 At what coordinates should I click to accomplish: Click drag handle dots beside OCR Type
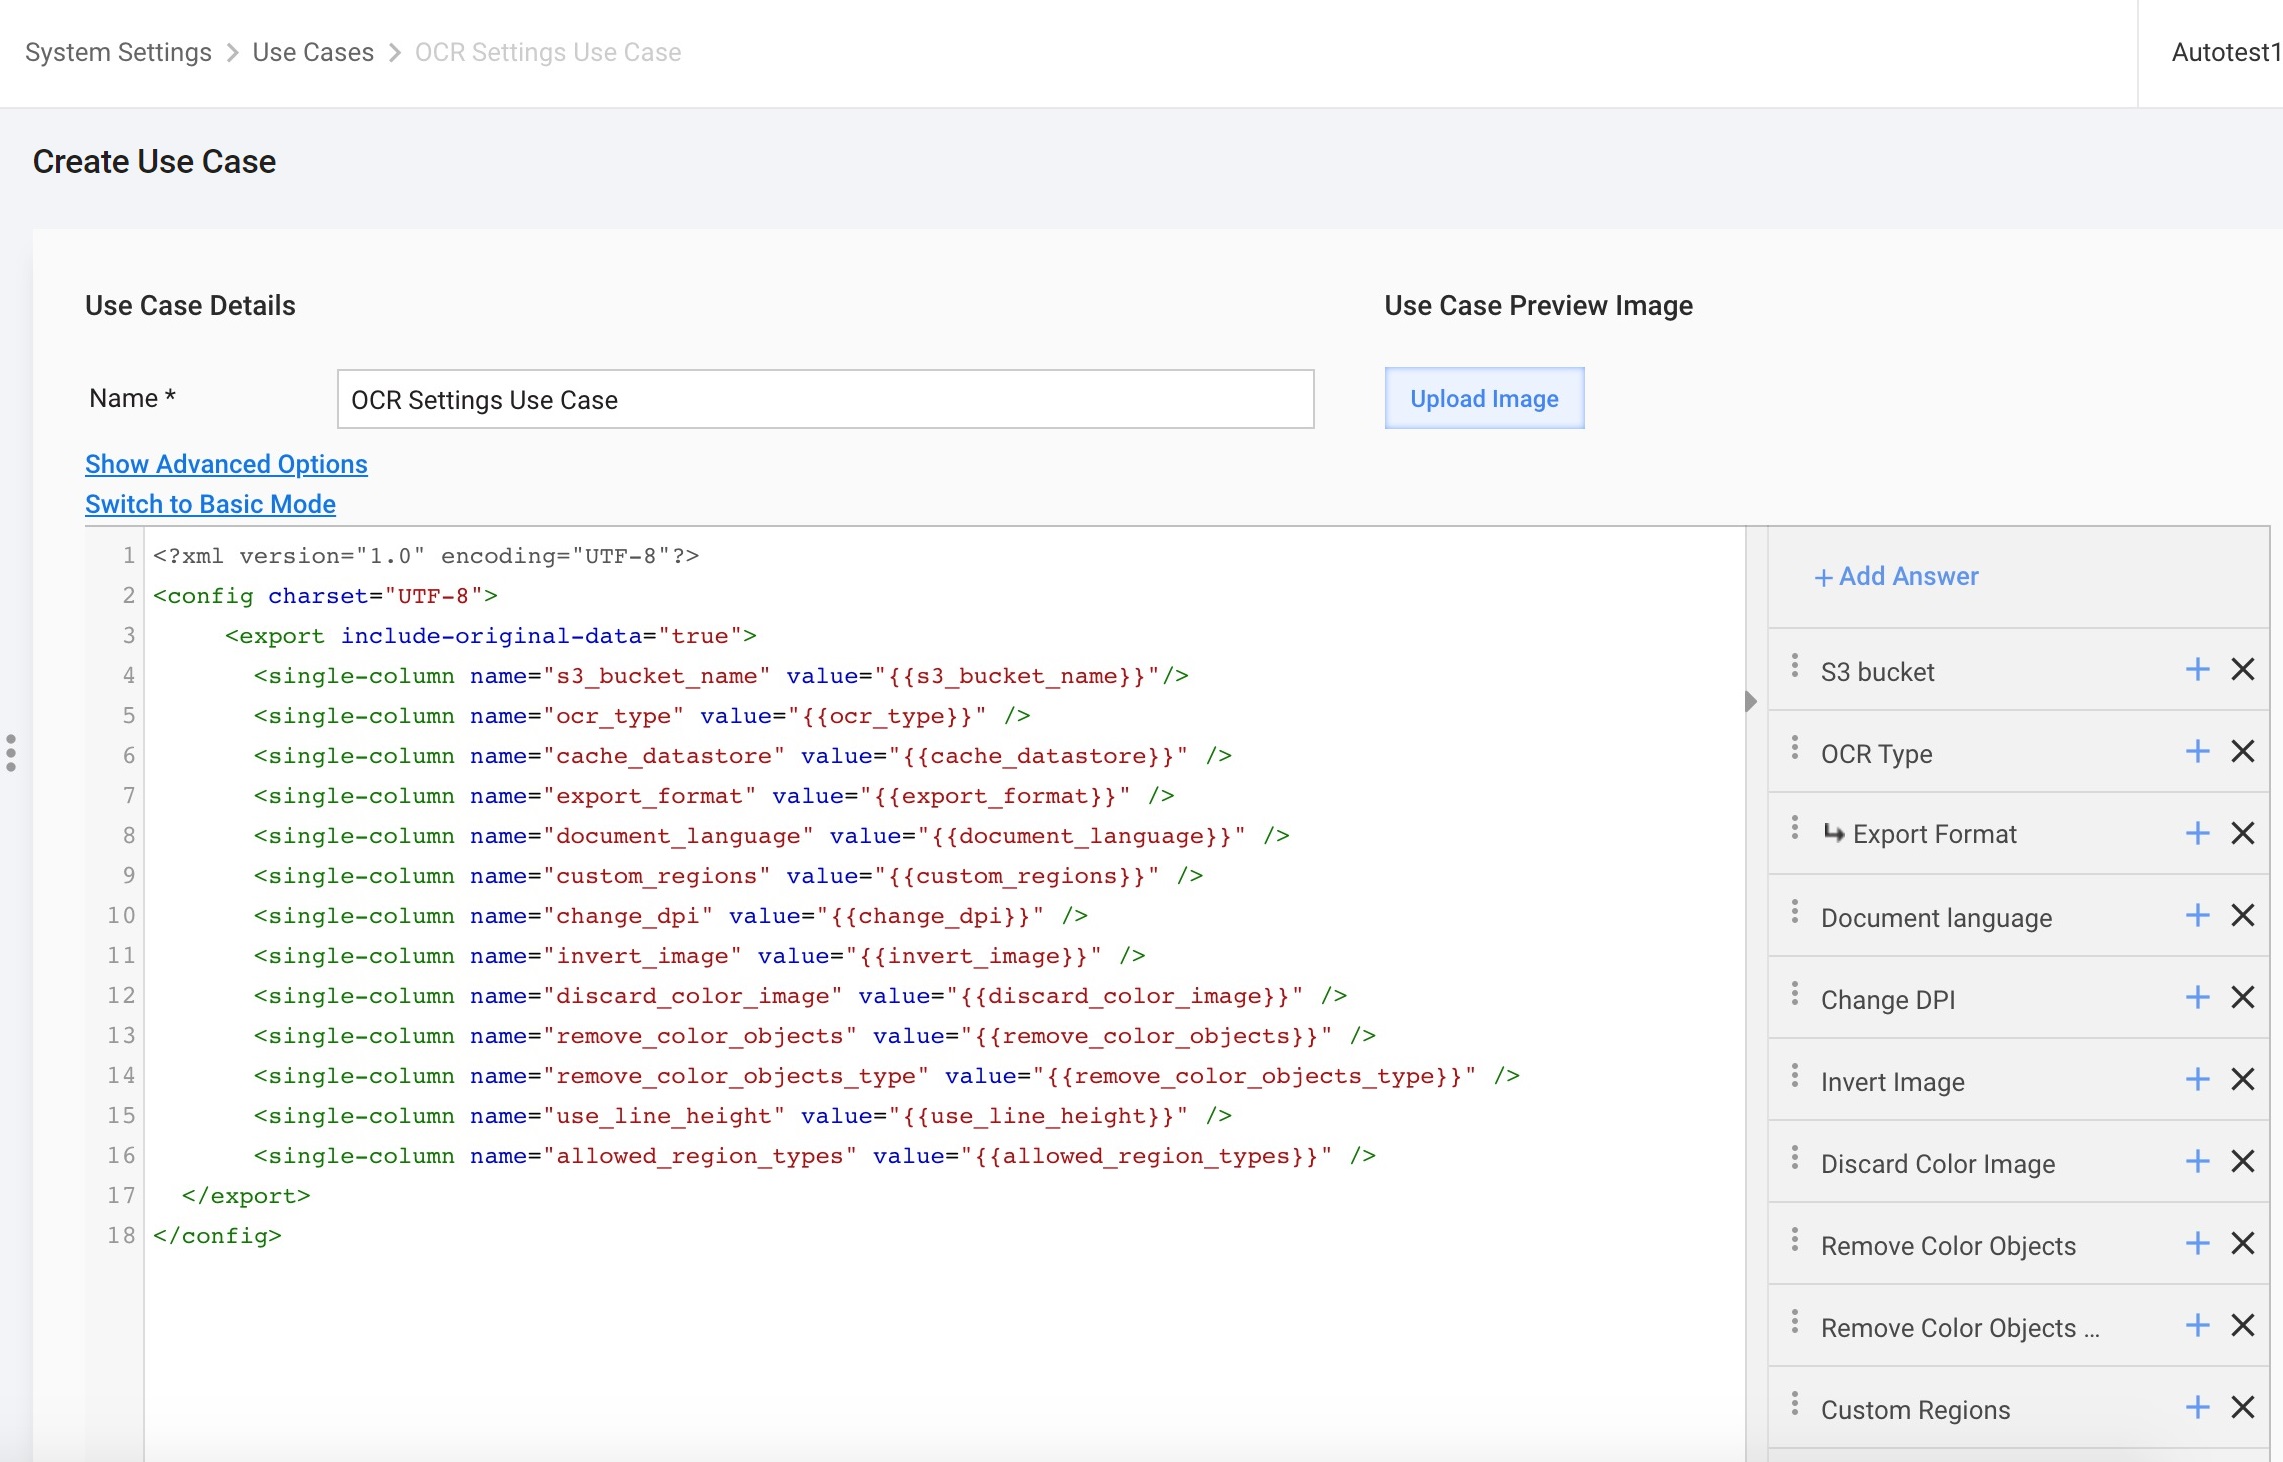point(1795,747)
